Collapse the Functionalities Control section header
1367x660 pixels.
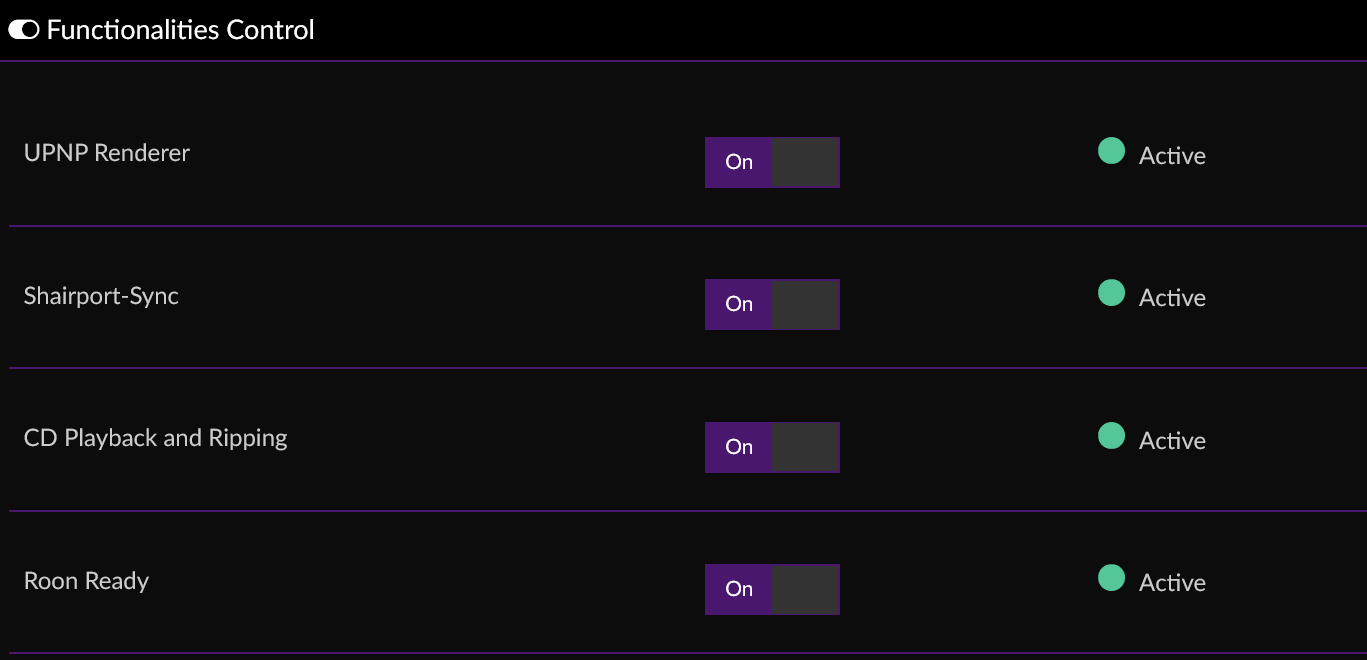point(180,30)
